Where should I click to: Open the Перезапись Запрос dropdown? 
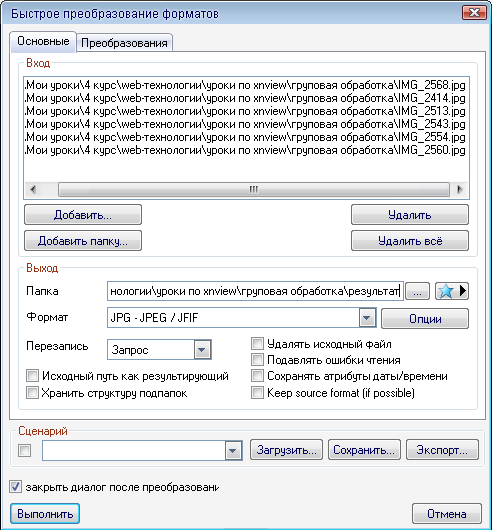pyautogui.click(x=202, y=350)
